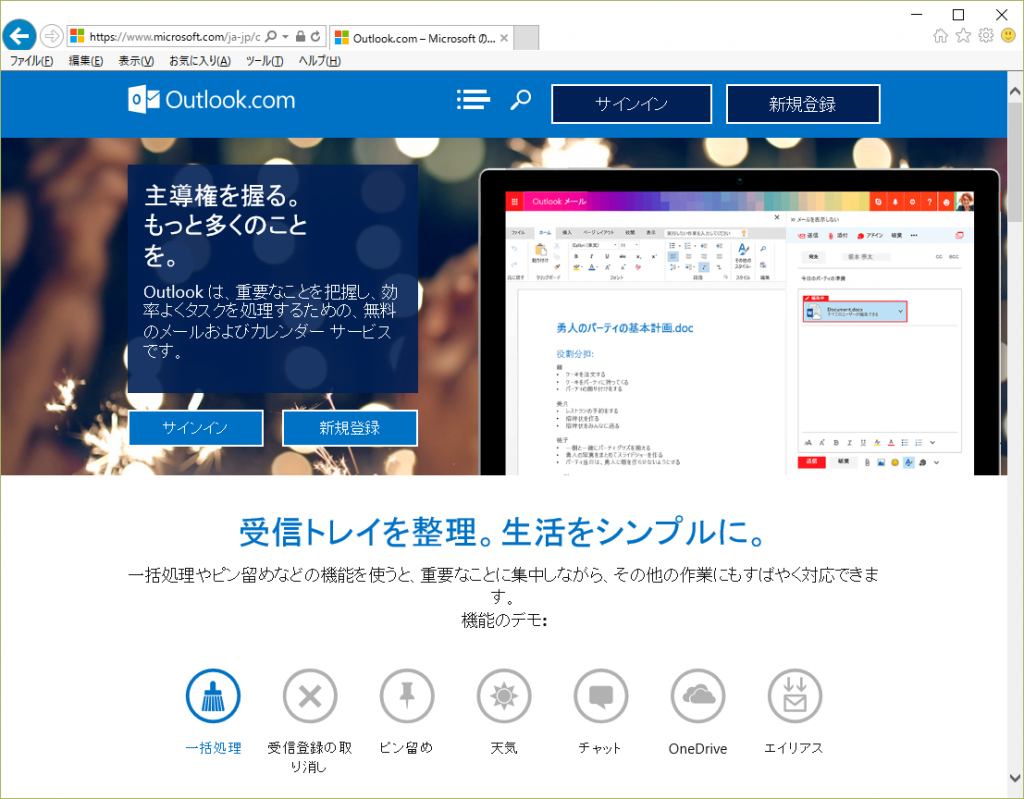Select the エイリアス mail download icon
The height and width of the screenshot is (799, 1024).
click(795, 696)
